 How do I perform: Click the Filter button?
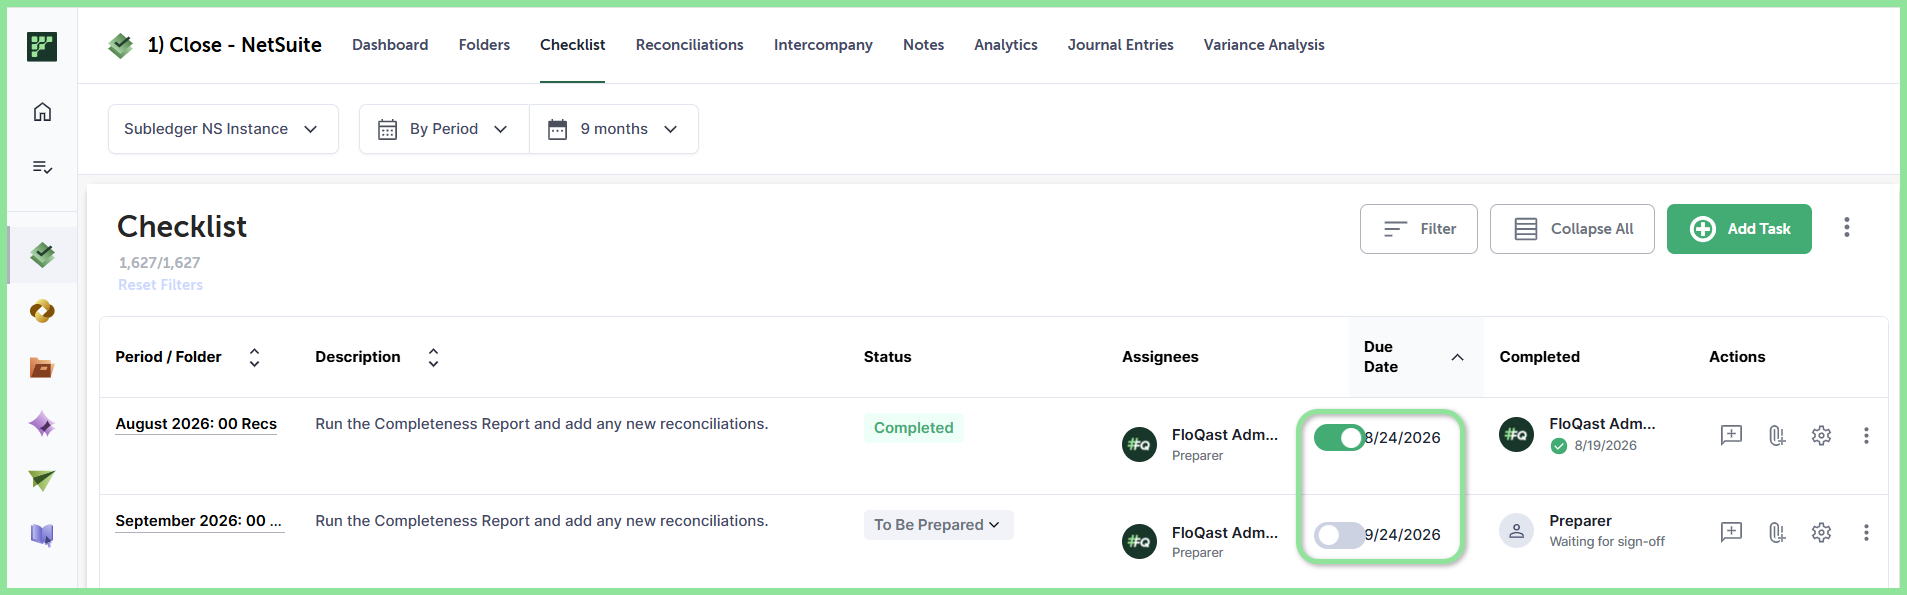pyautogui.click(x=1418, y=229)
